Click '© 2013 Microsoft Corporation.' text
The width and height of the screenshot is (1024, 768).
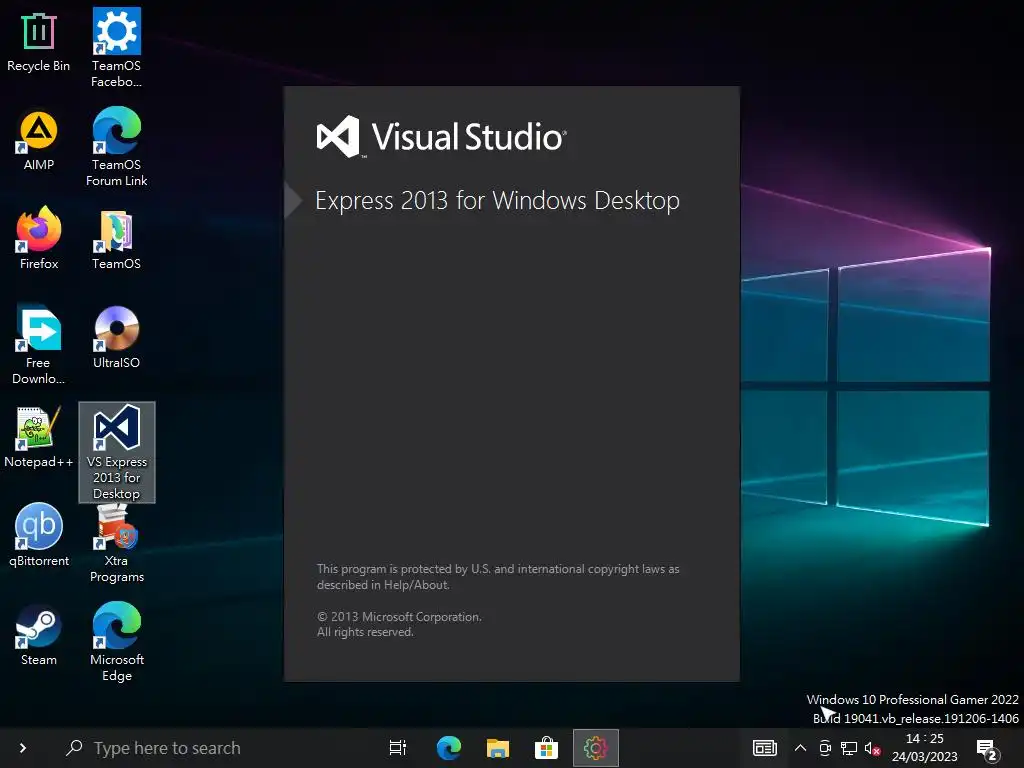pos(399,616)
